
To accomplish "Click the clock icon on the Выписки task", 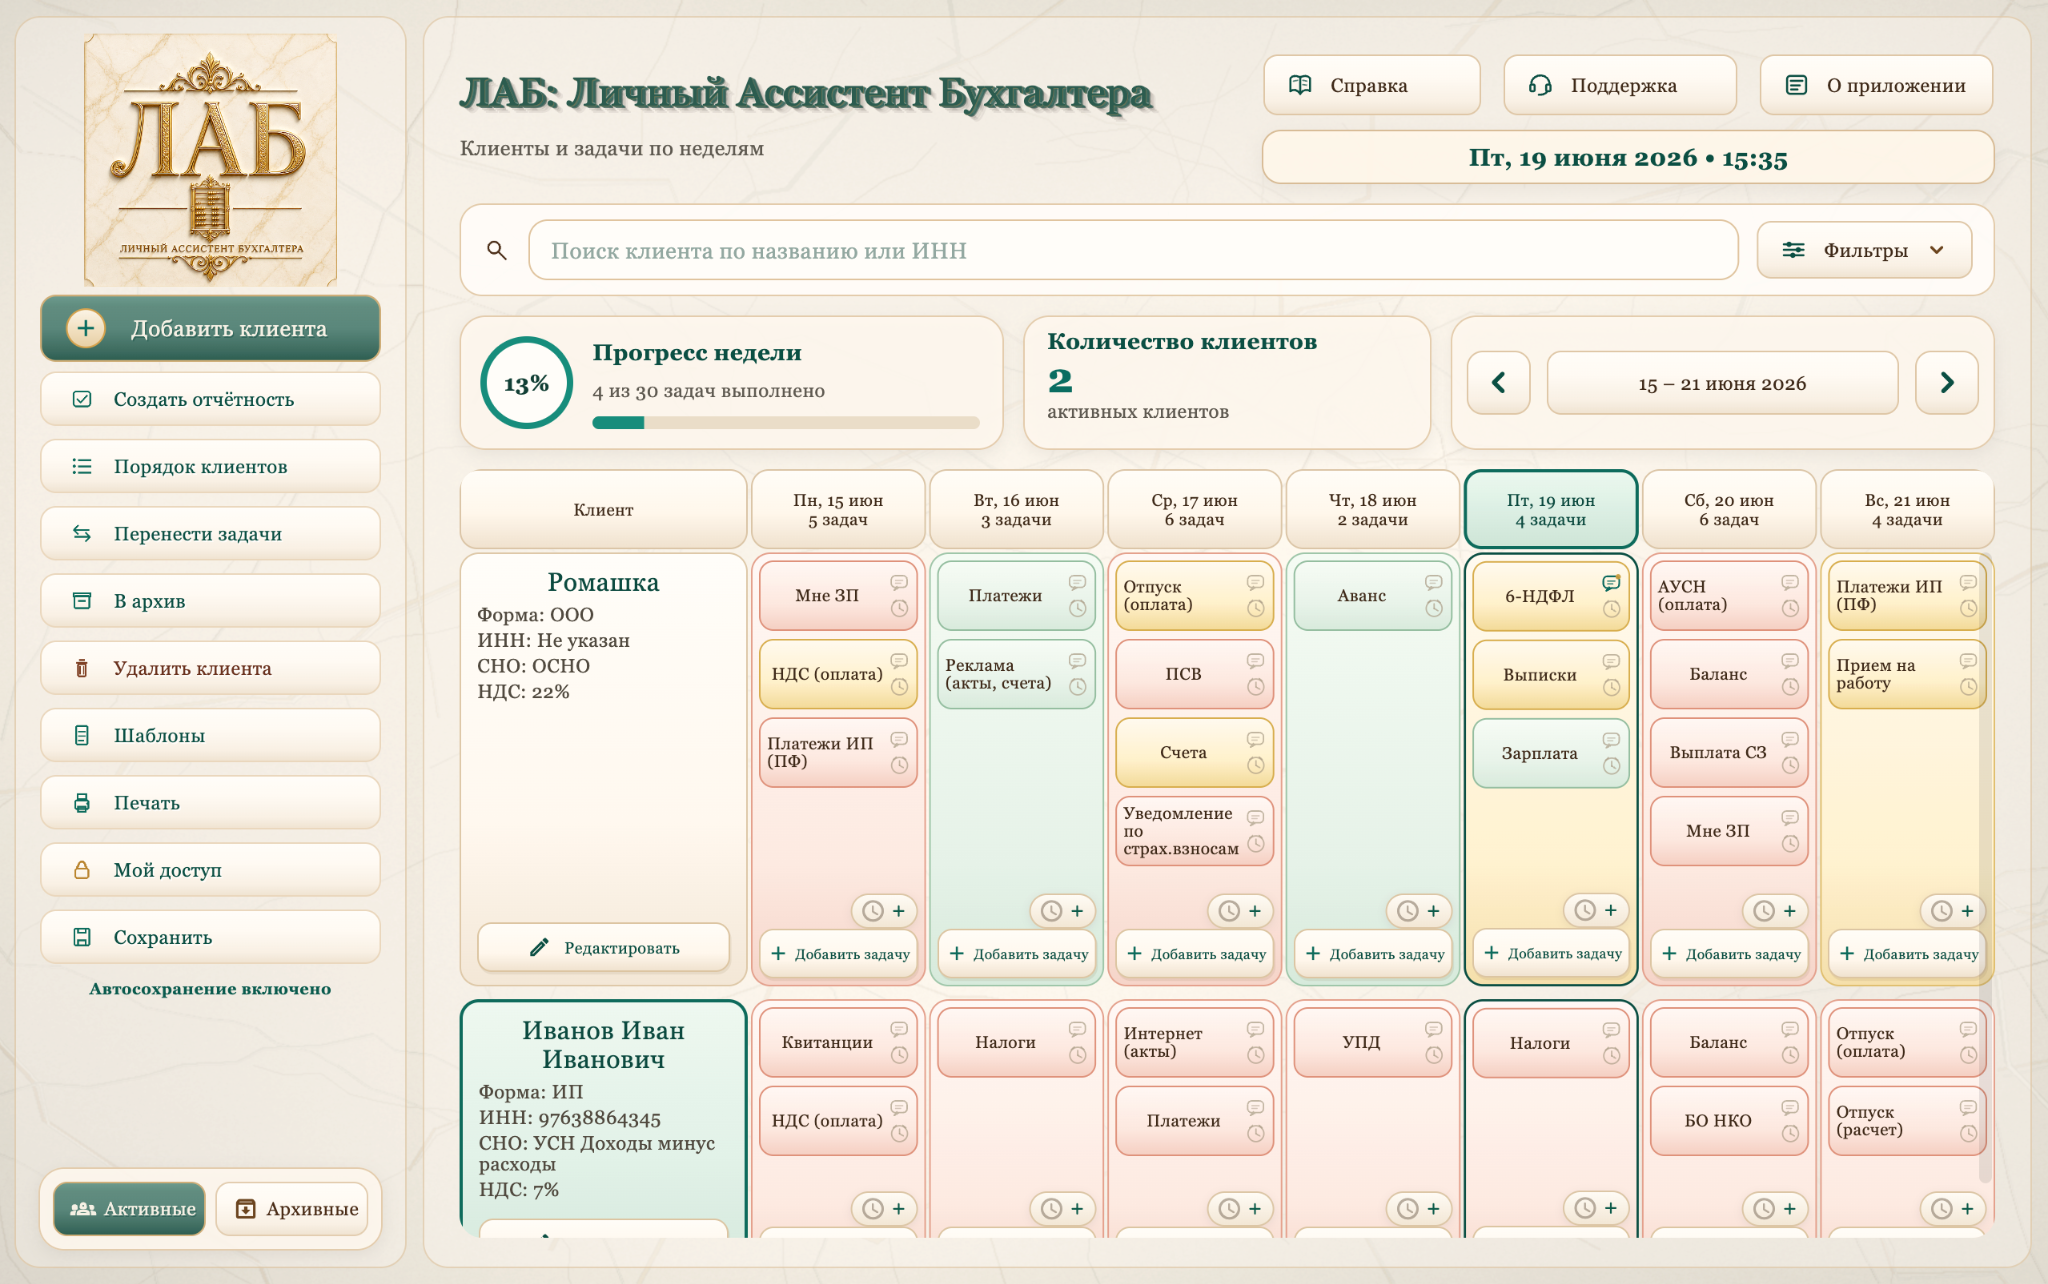I will (x=1611, y=687).
